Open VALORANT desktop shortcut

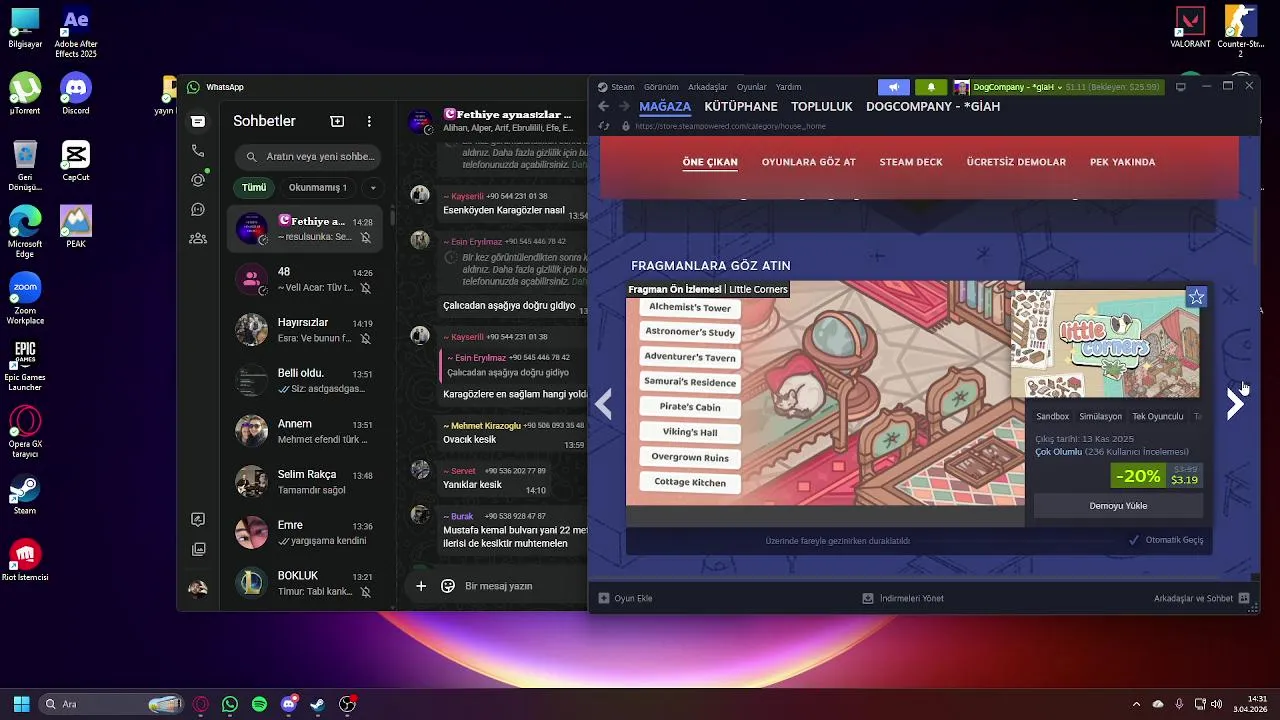pos(1190,28)
